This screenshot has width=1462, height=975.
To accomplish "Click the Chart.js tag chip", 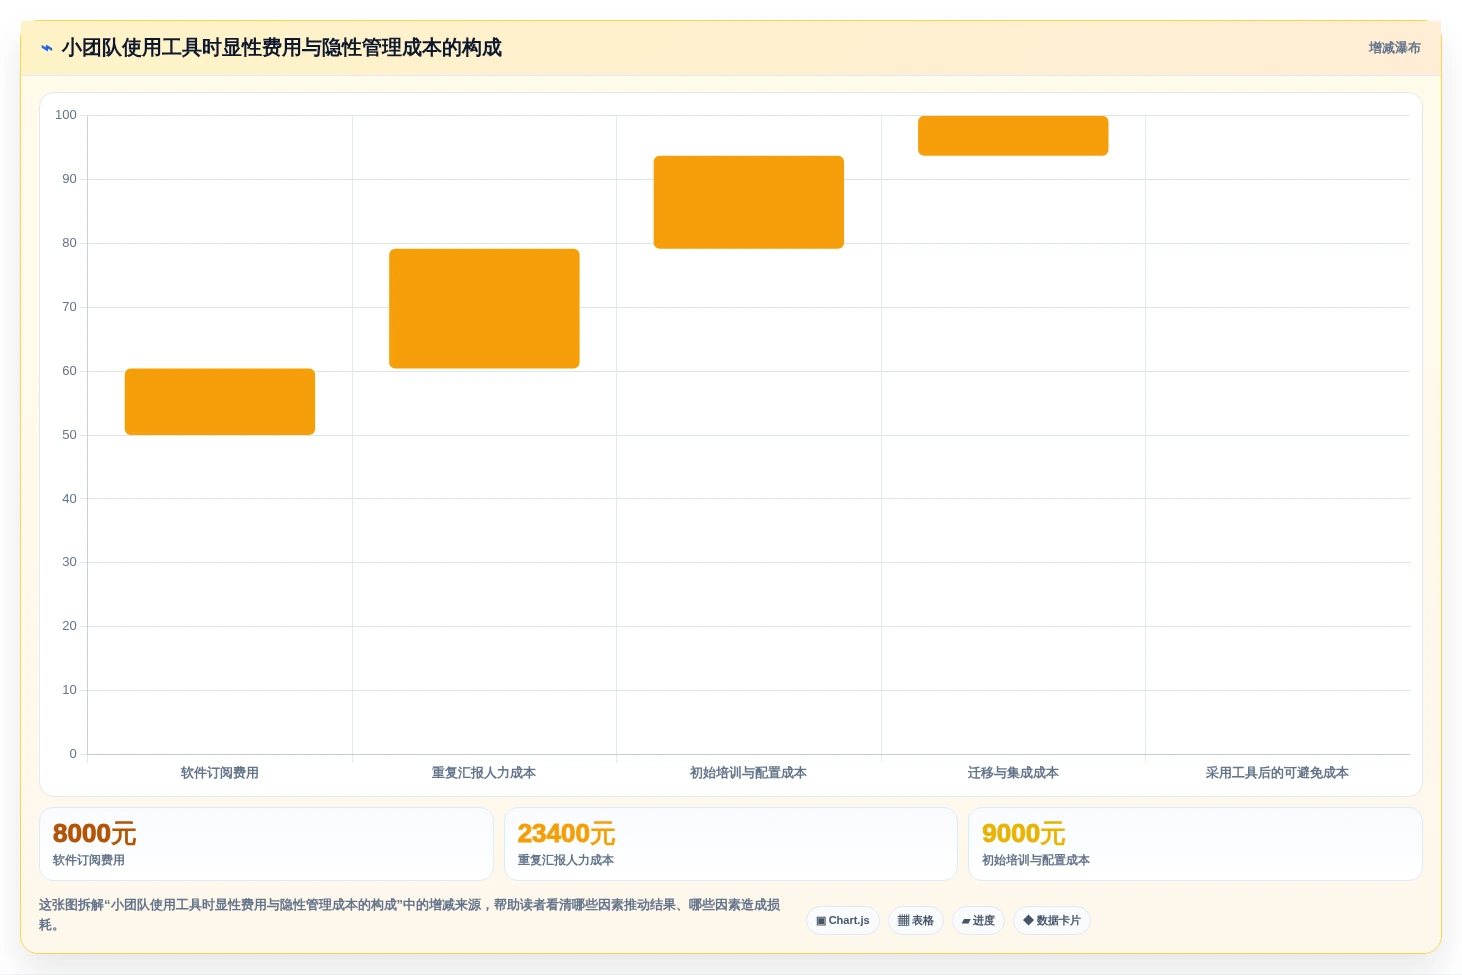I will [843, 921].
